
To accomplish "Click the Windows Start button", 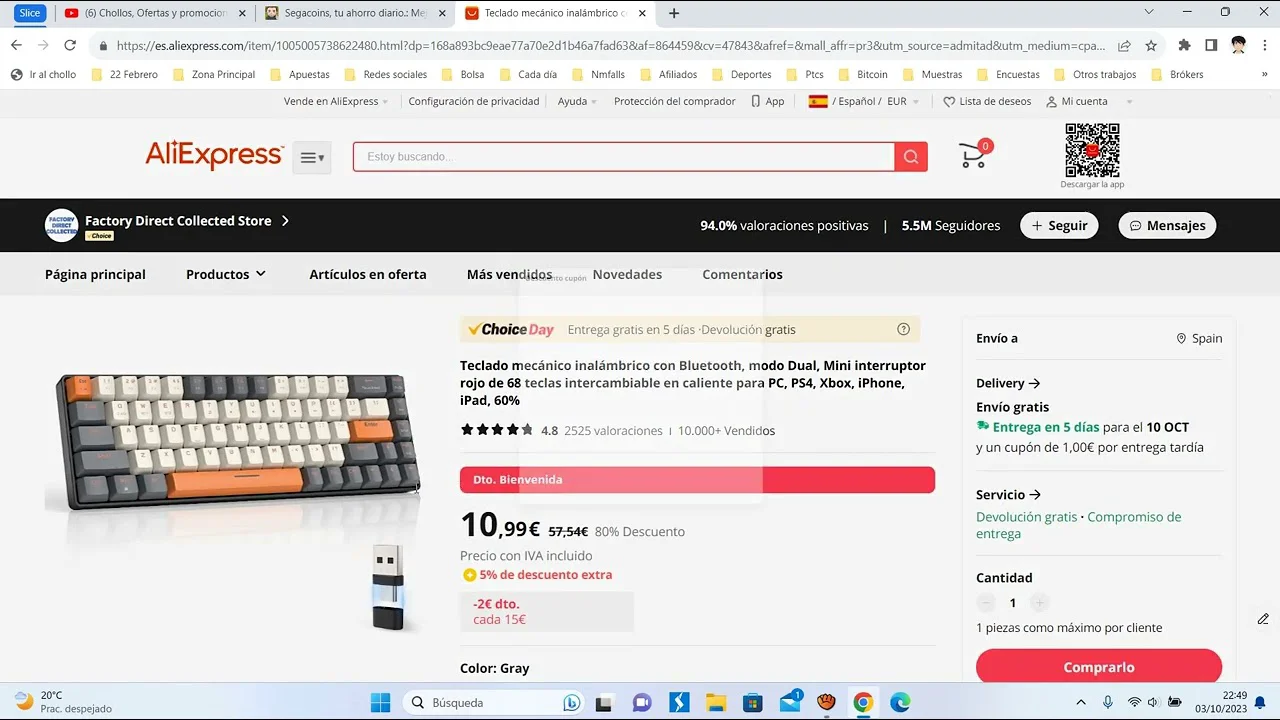I will click(x=381, y=702).
